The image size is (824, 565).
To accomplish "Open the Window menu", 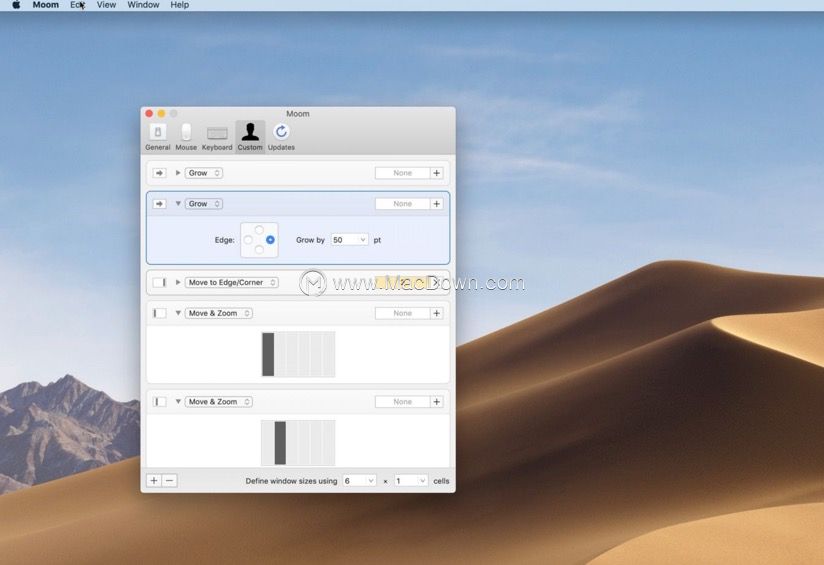I will click(143, 5).
